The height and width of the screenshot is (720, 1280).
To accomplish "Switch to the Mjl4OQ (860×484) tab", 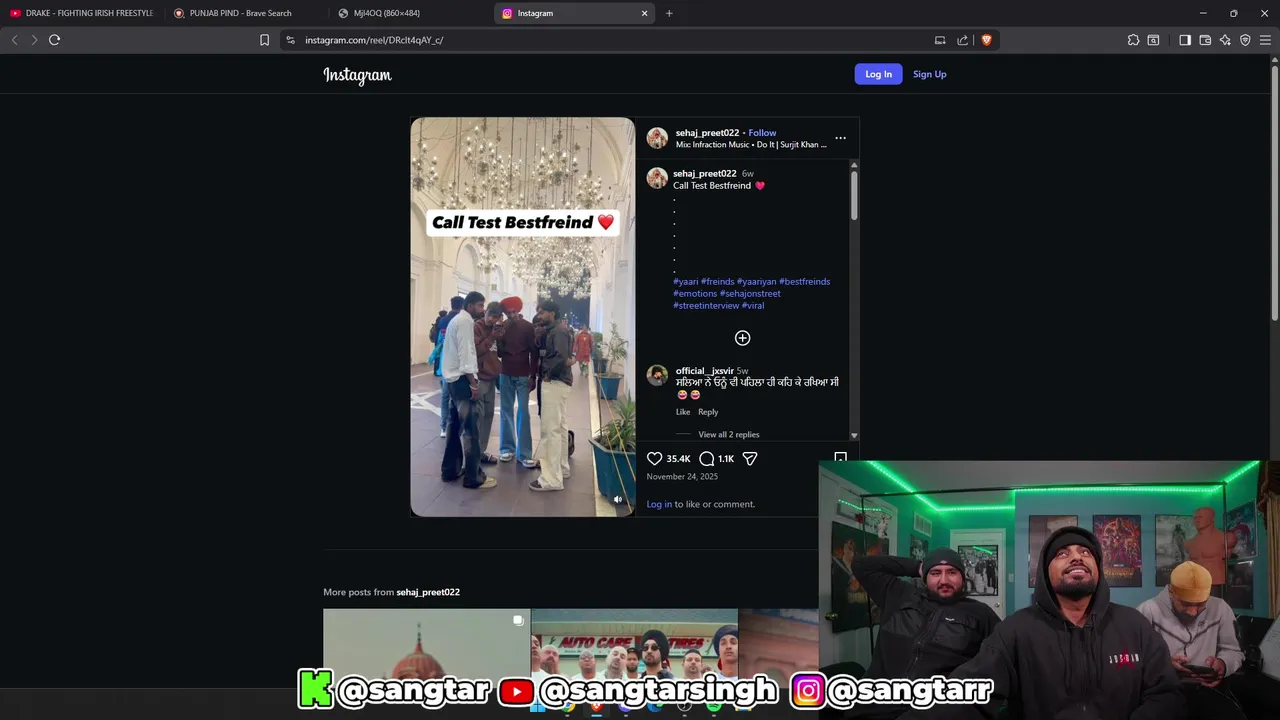I will [x=409, y=13].
